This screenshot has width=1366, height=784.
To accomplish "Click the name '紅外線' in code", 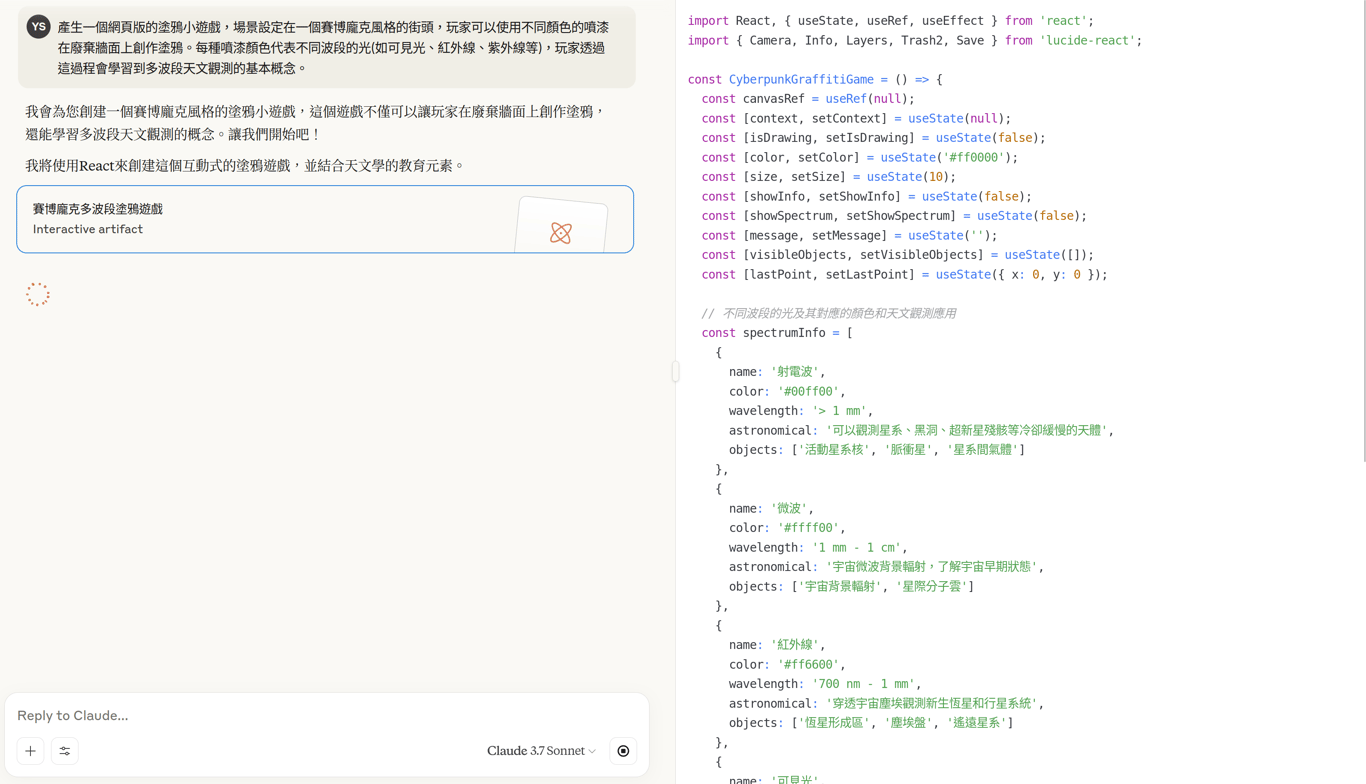I will [x=796, y=645].
